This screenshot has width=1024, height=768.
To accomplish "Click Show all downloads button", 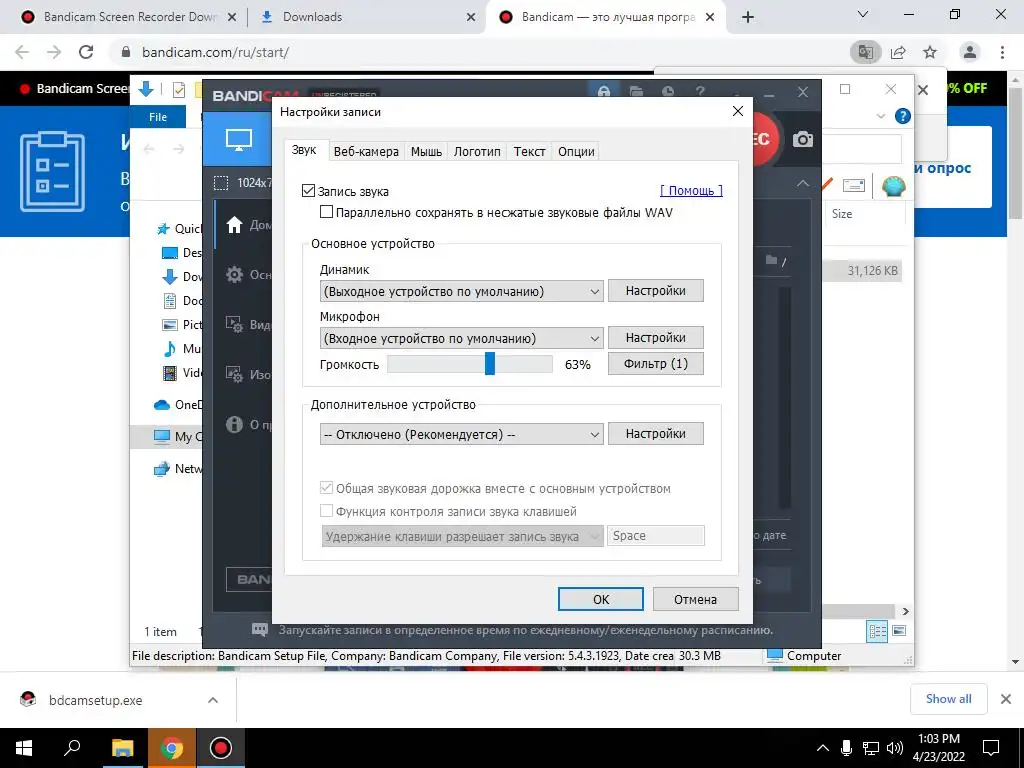I will point(948,699).
